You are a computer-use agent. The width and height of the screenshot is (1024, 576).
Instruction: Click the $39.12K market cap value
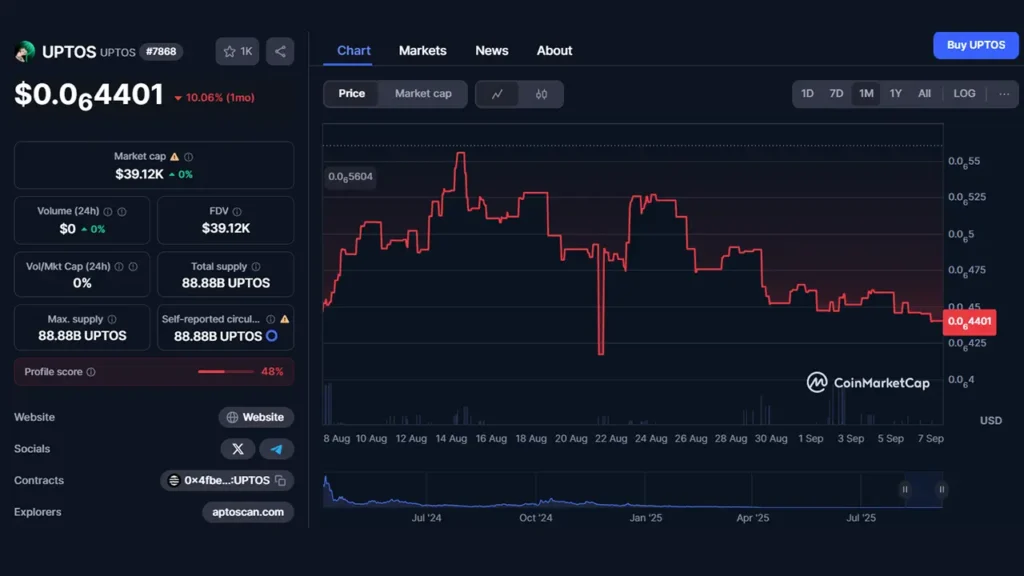coord(139,174)
